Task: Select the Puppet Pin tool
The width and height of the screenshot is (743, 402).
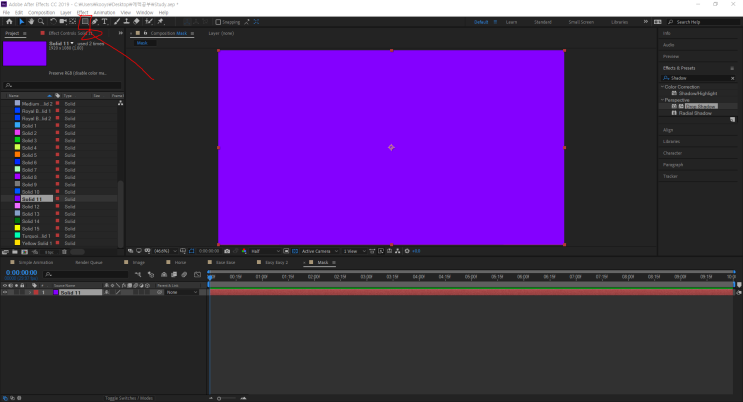Action: (x=161, y=22)
